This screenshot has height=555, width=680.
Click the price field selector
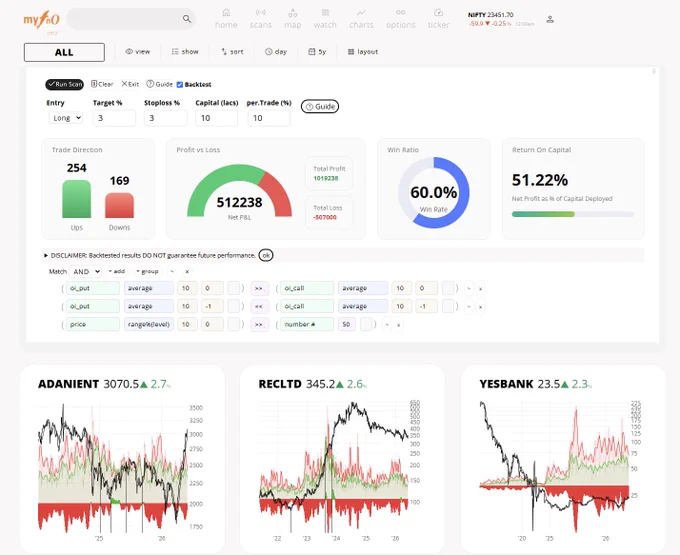pos(93,324)
